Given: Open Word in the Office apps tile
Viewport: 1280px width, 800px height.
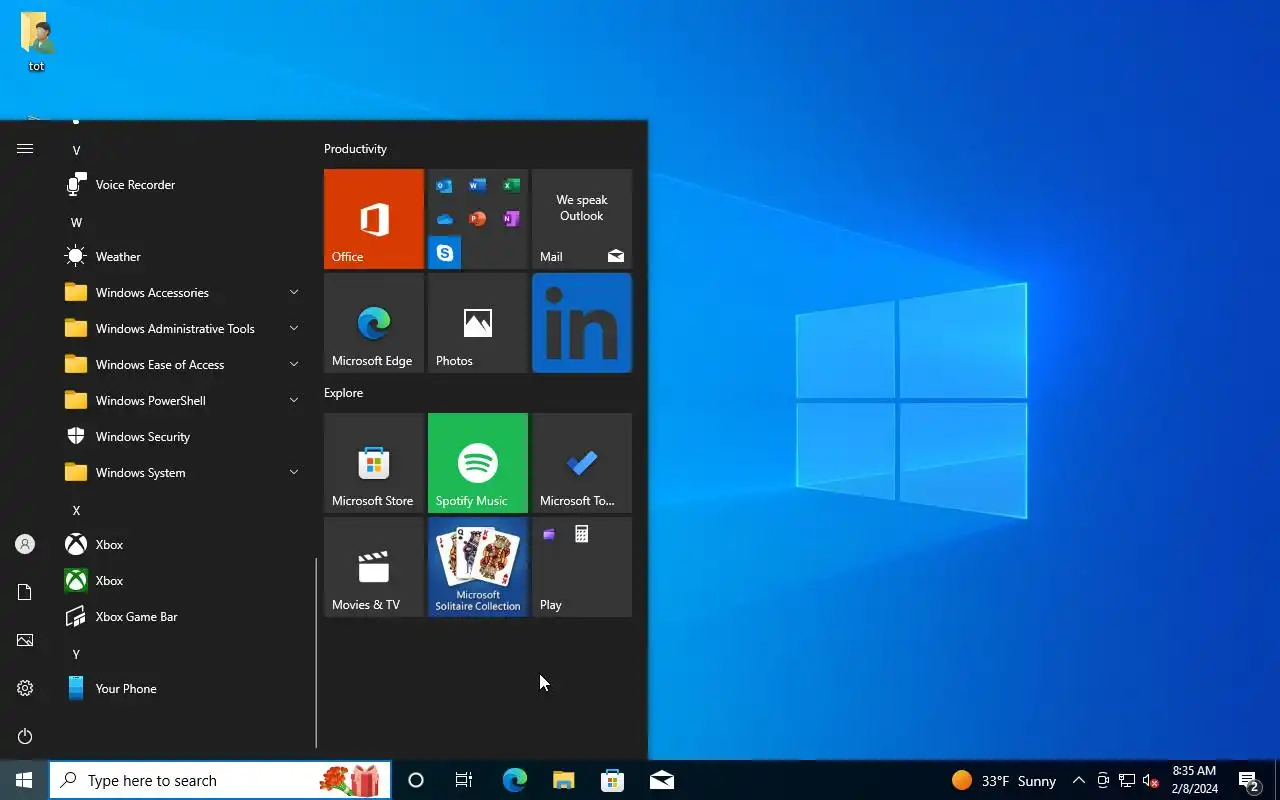Looking at the screenshot, I should tap(478, 186).
